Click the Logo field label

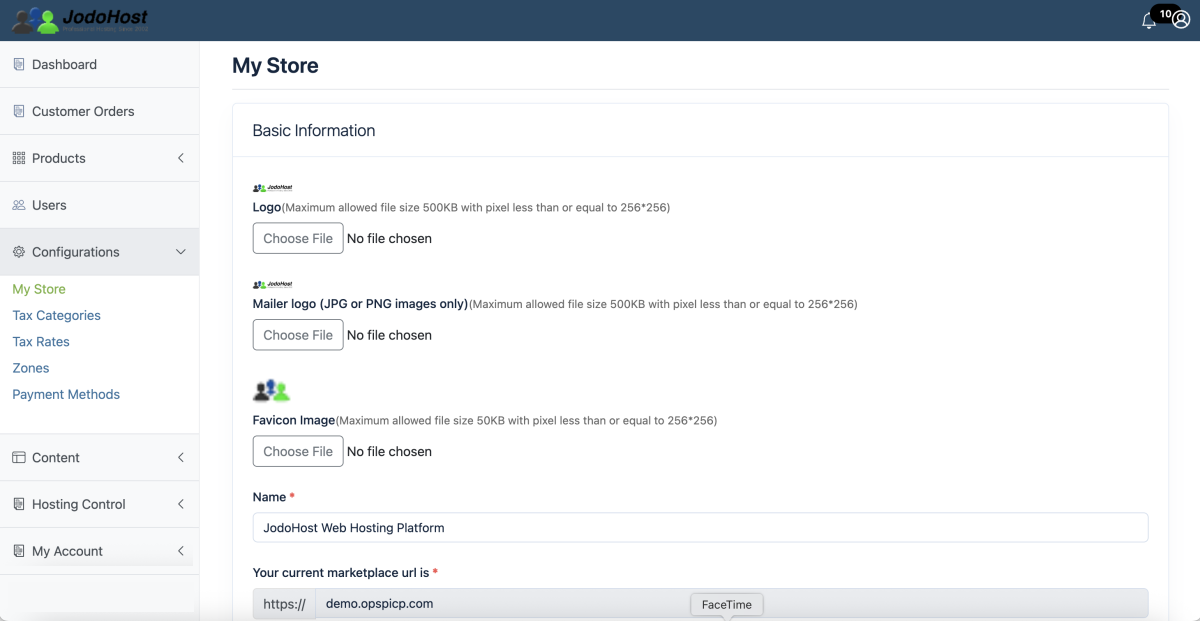267,208
